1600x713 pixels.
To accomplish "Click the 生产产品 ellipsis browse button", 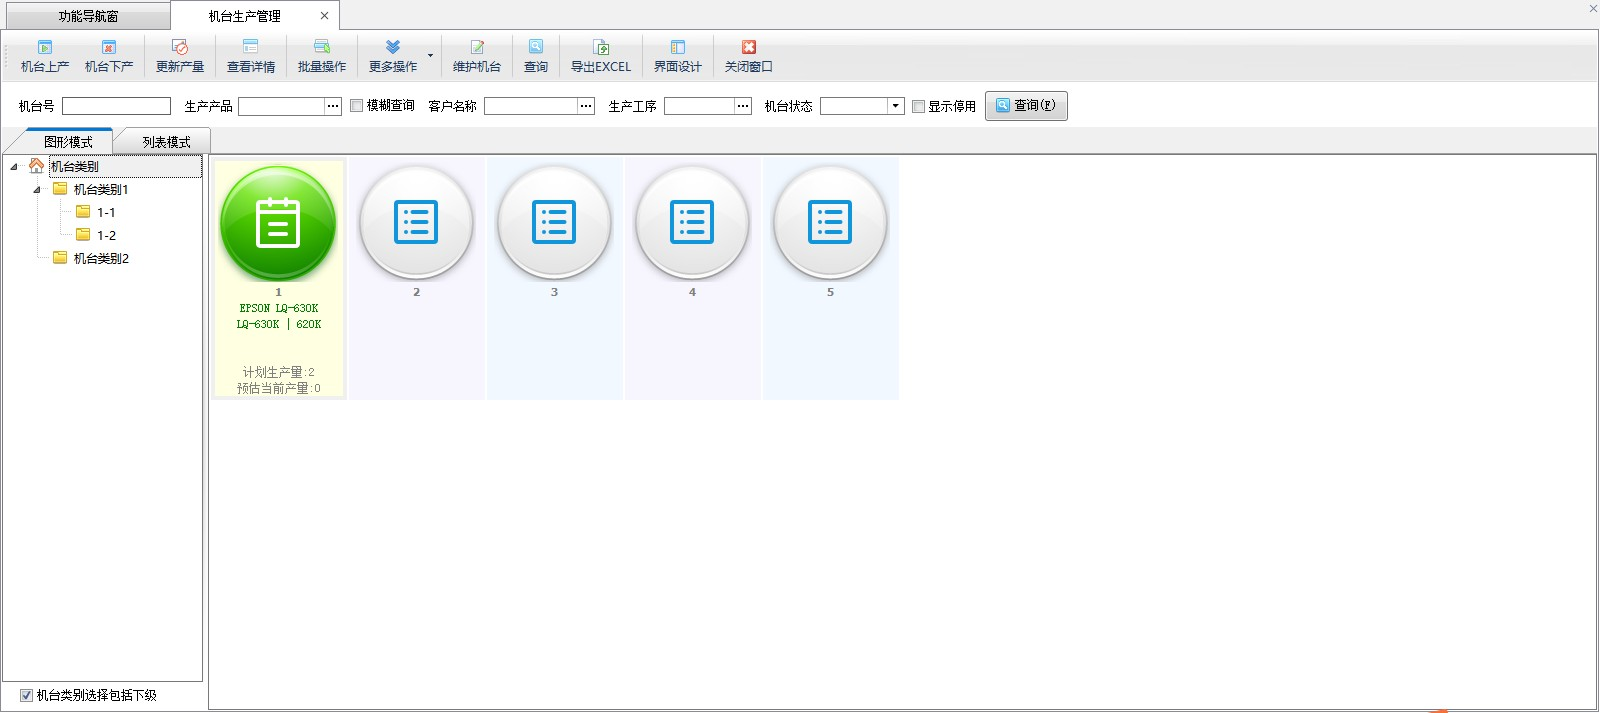I will (x=333, y=106).
